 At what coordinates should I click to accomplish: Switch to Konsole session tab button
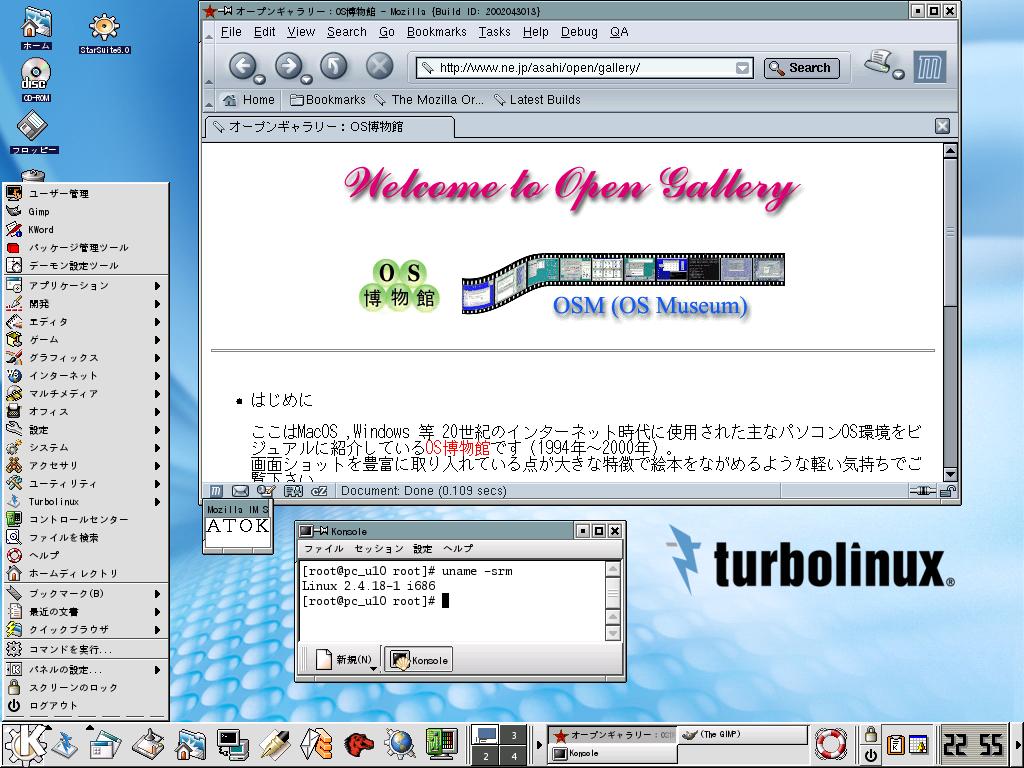tap(419, 660)
